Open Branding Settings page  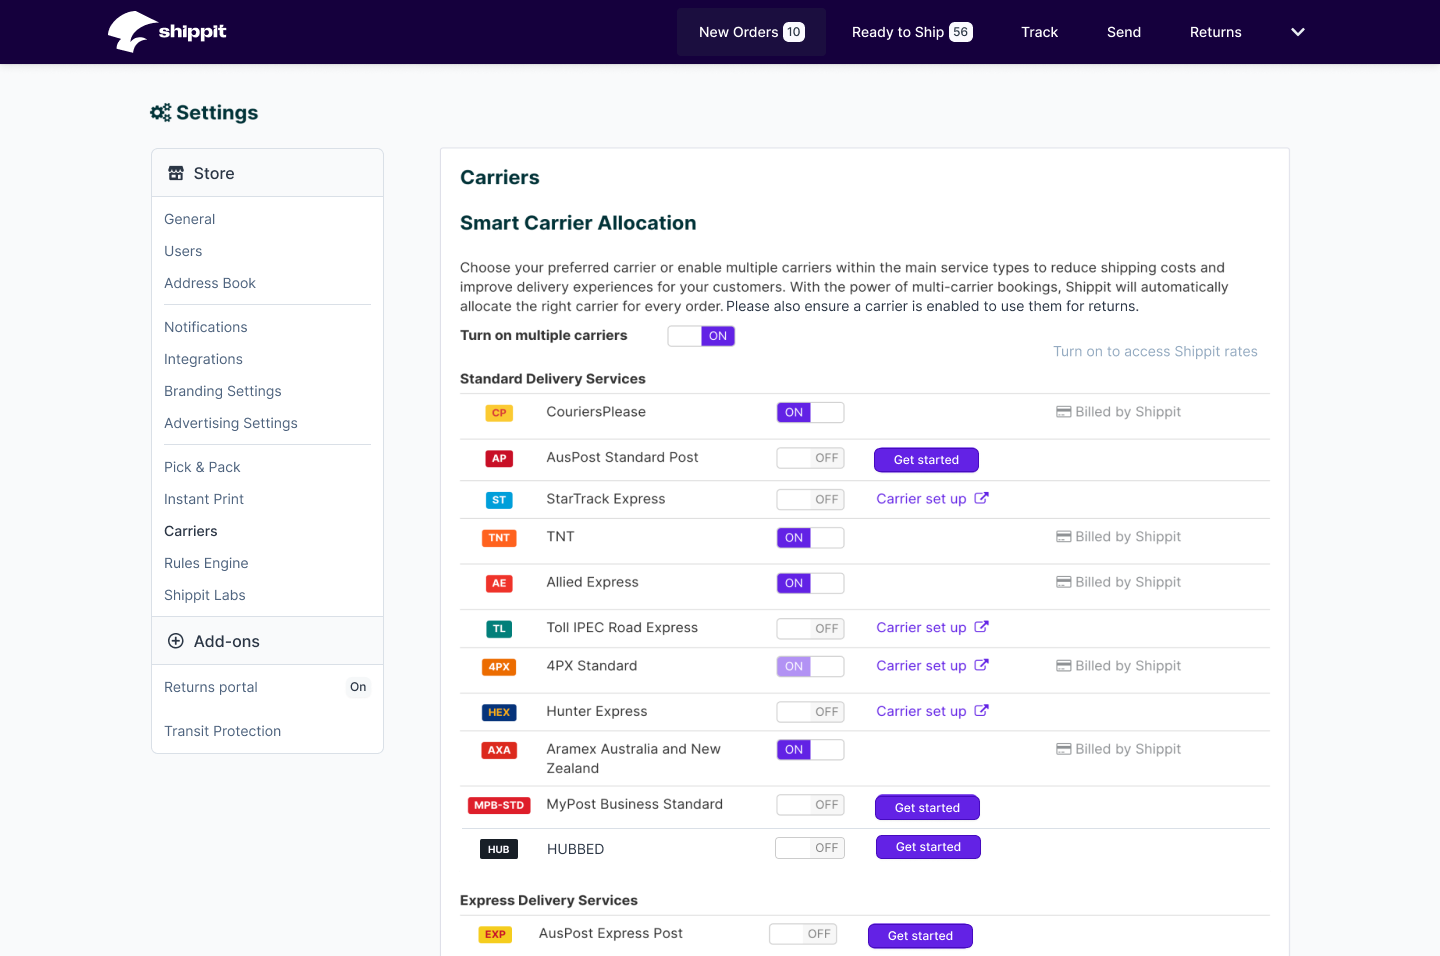coord(223,391)
